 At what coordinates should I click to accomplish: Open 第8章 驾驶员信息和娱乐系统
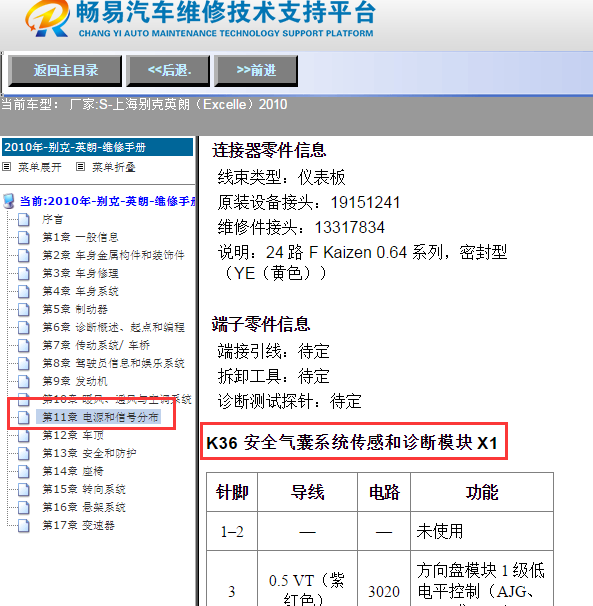(x=113, y=363)
